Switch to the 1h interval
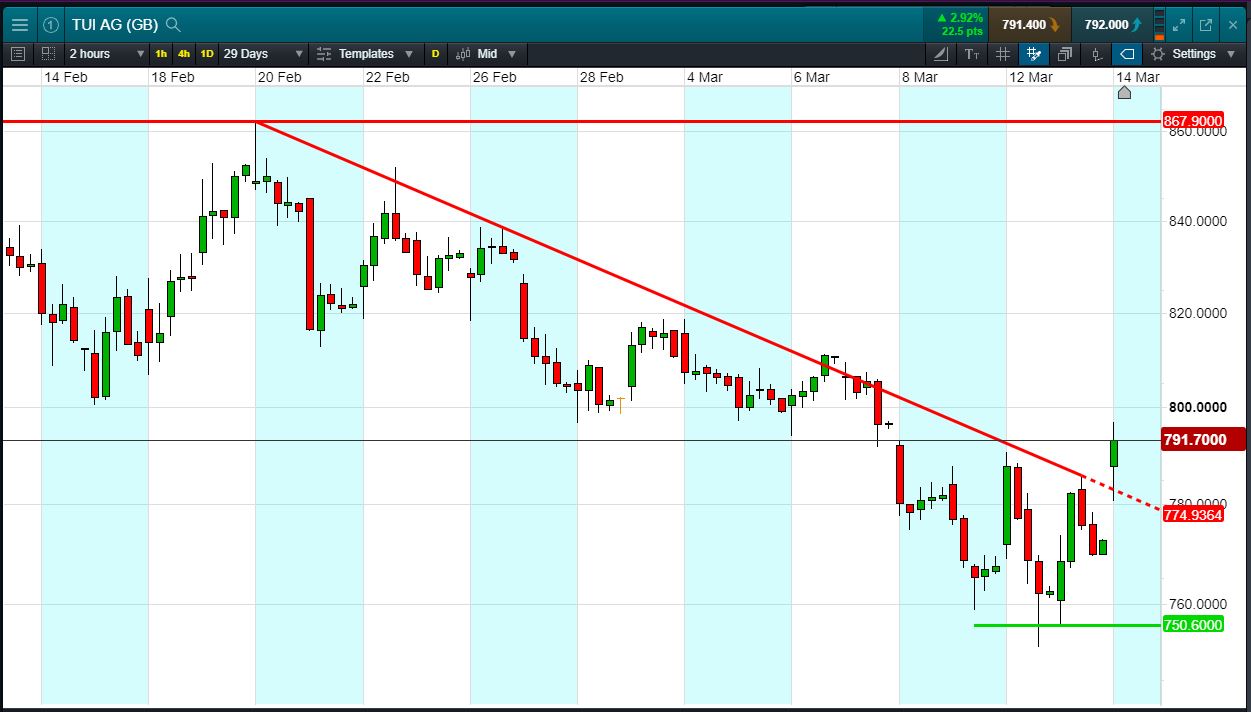 161,54
